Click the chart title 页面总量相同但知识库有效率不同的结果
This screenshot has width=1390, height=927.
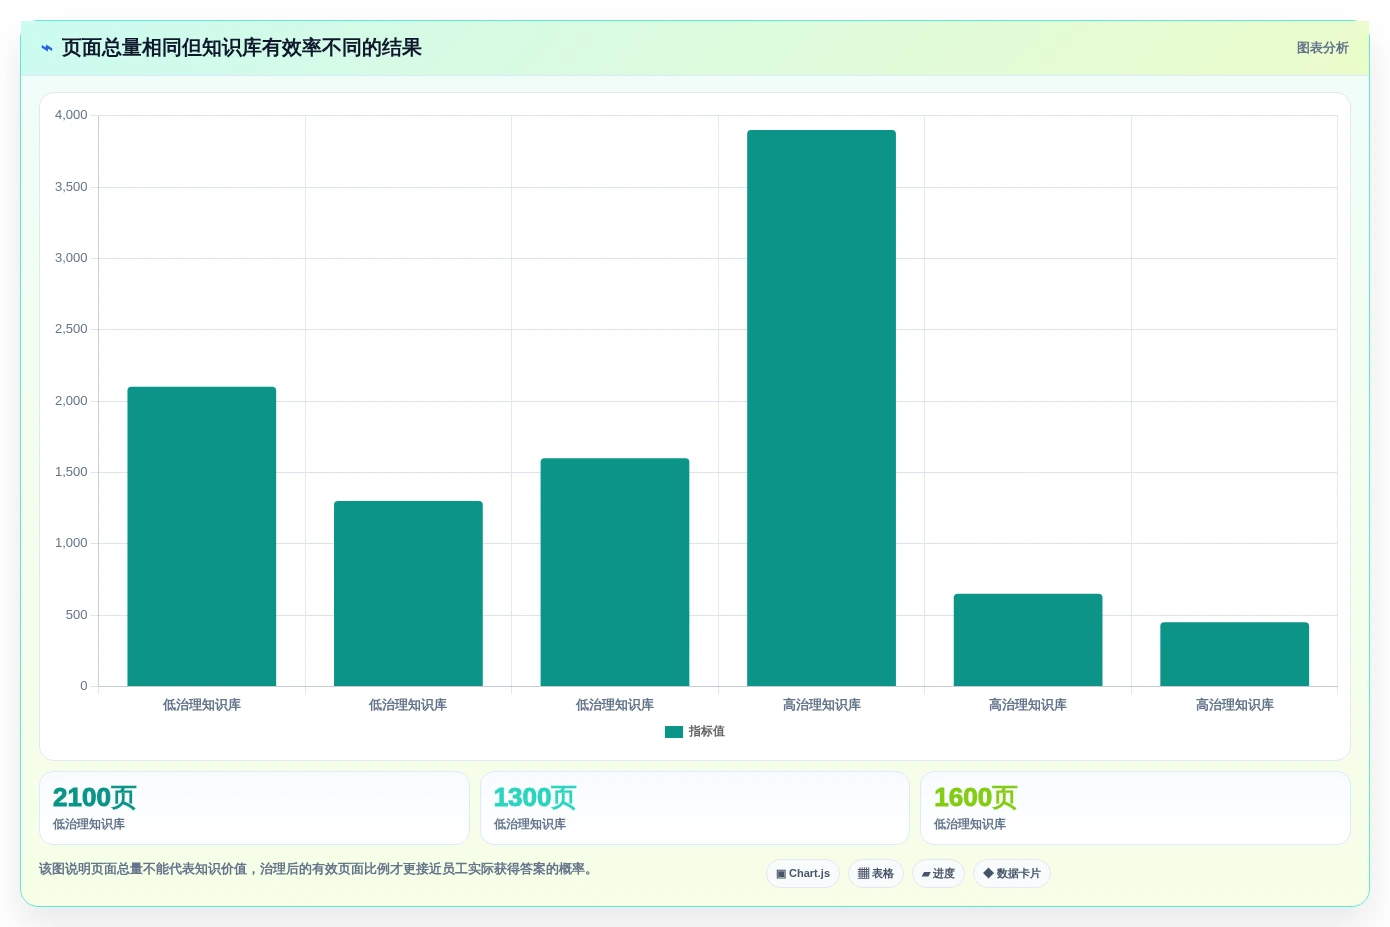click(242, 48)
